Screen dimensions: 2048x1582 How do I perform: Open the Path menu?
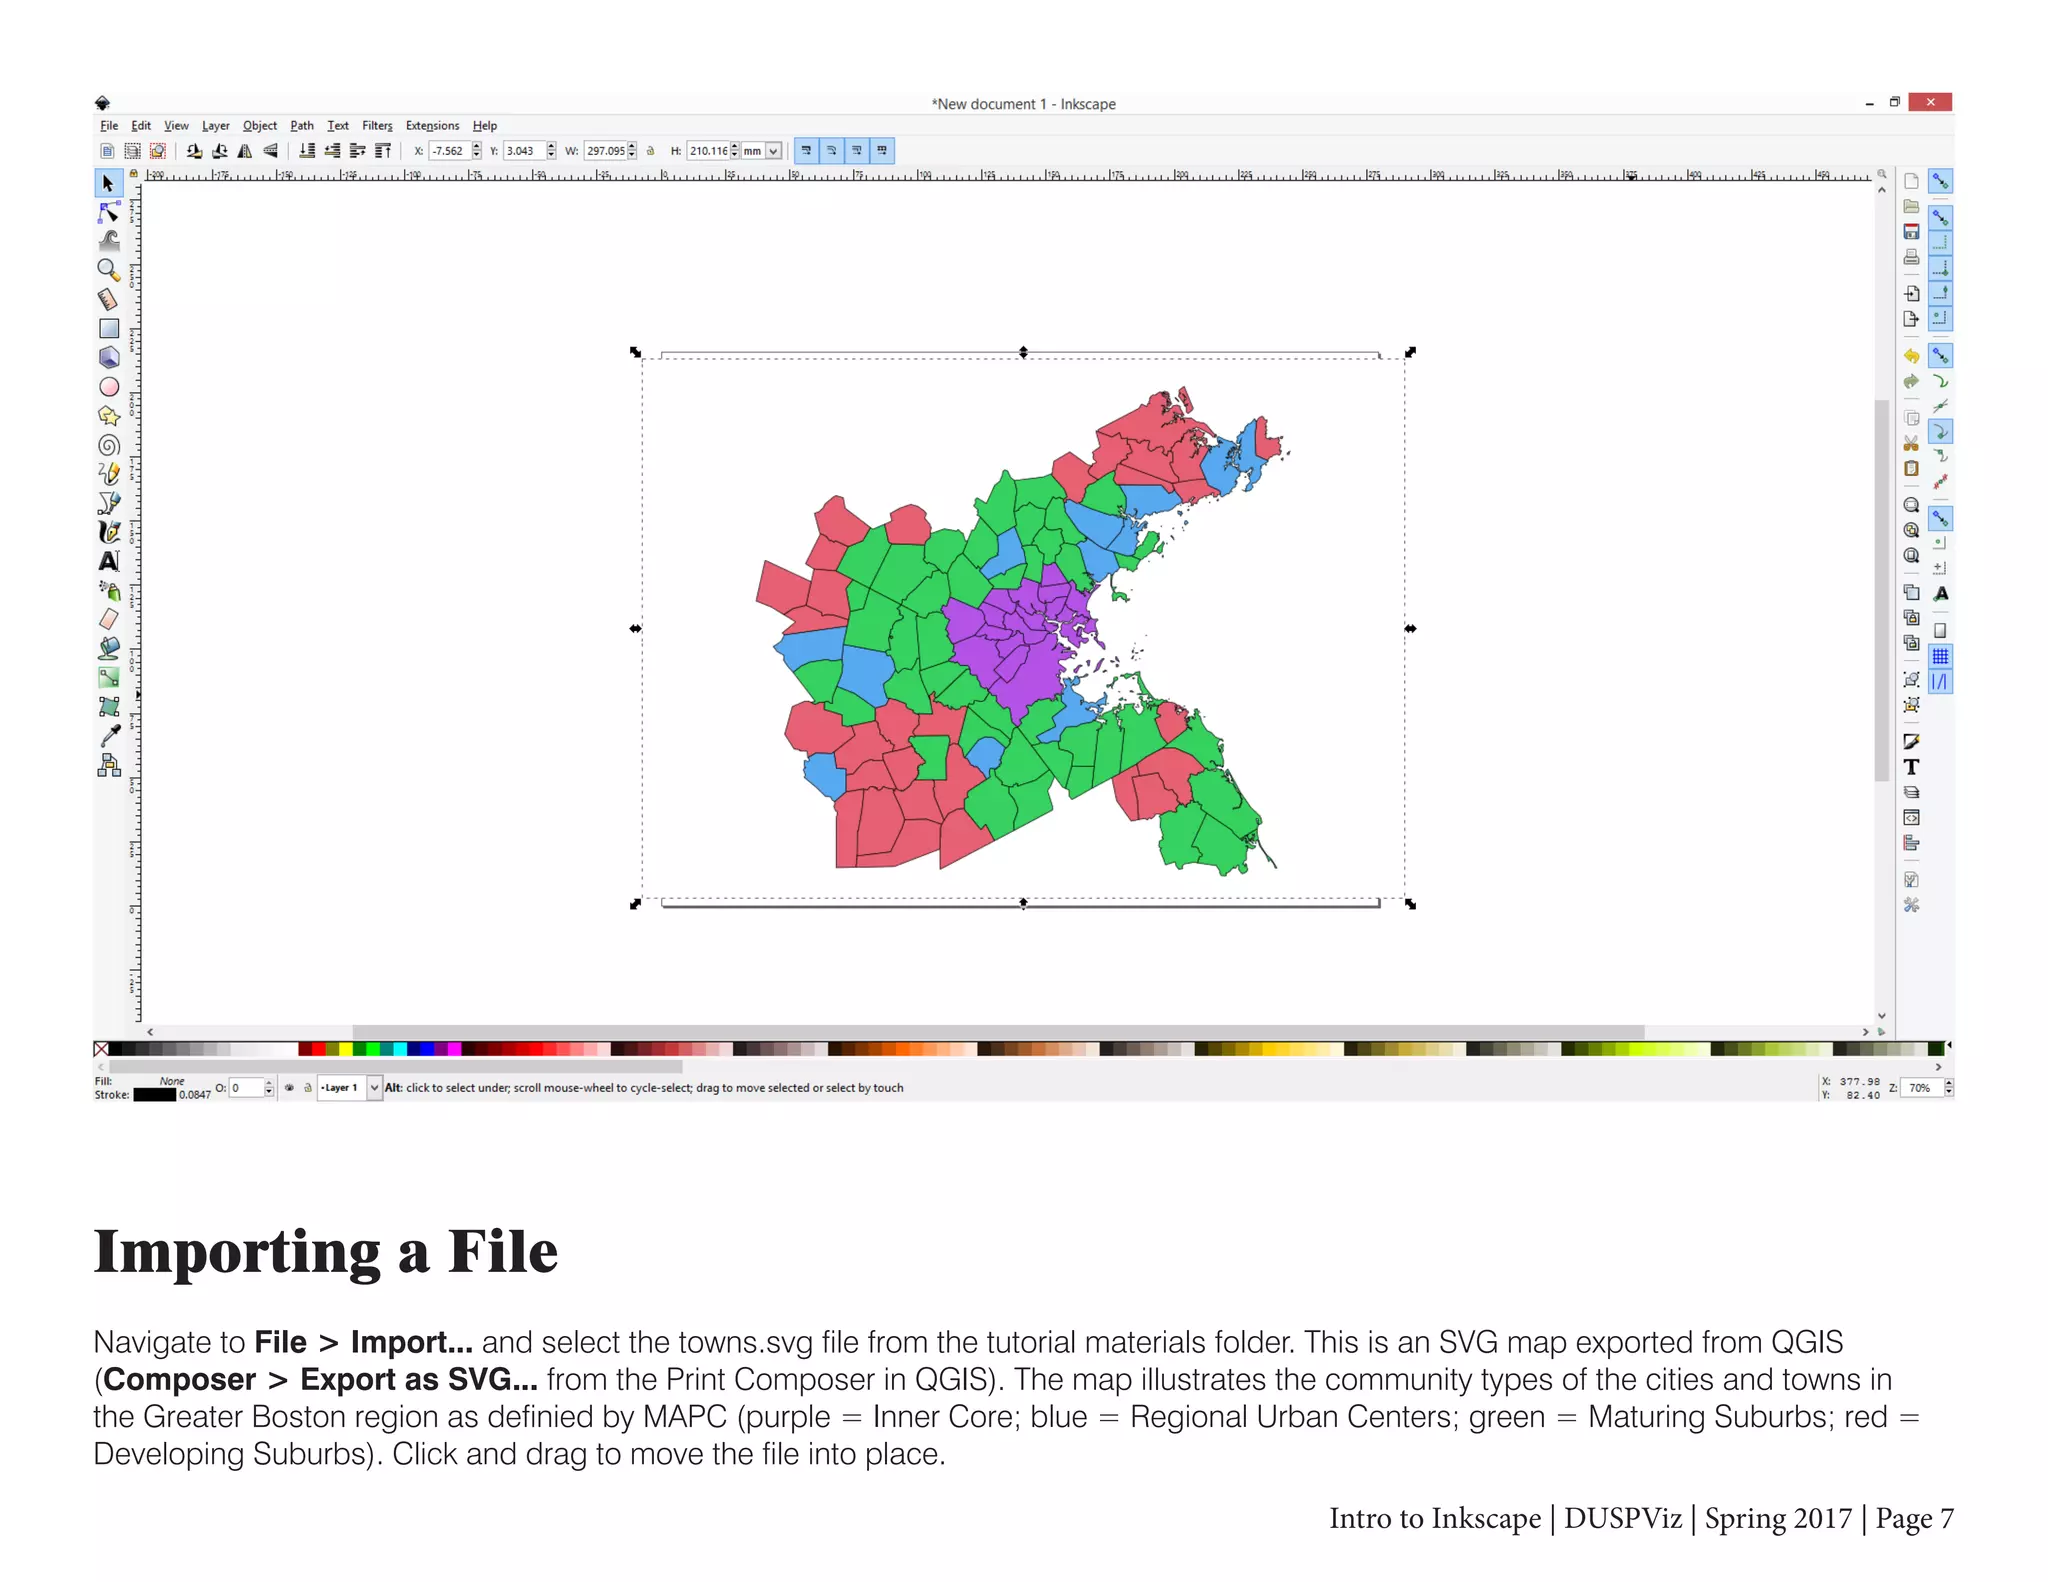[302, 126]
